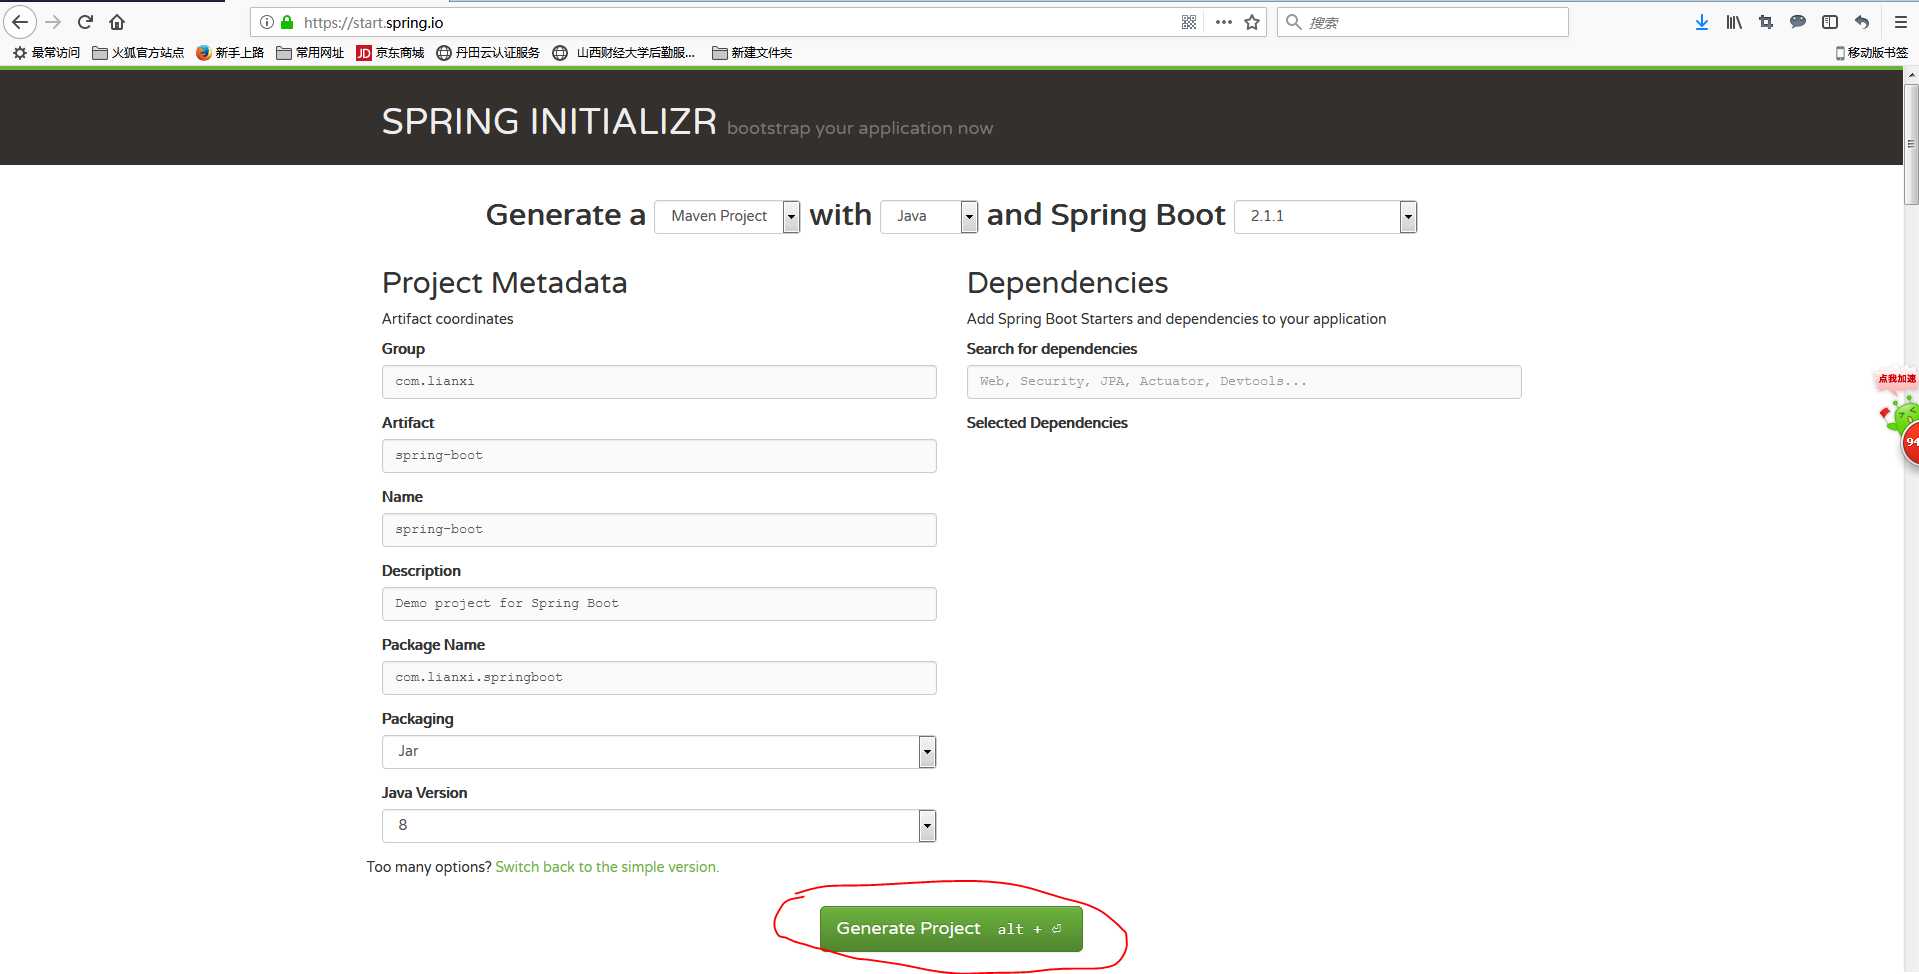This screenshot has width=1919, height=974.
Task: Click the green padlock security icon
Action: click(287, 22)
